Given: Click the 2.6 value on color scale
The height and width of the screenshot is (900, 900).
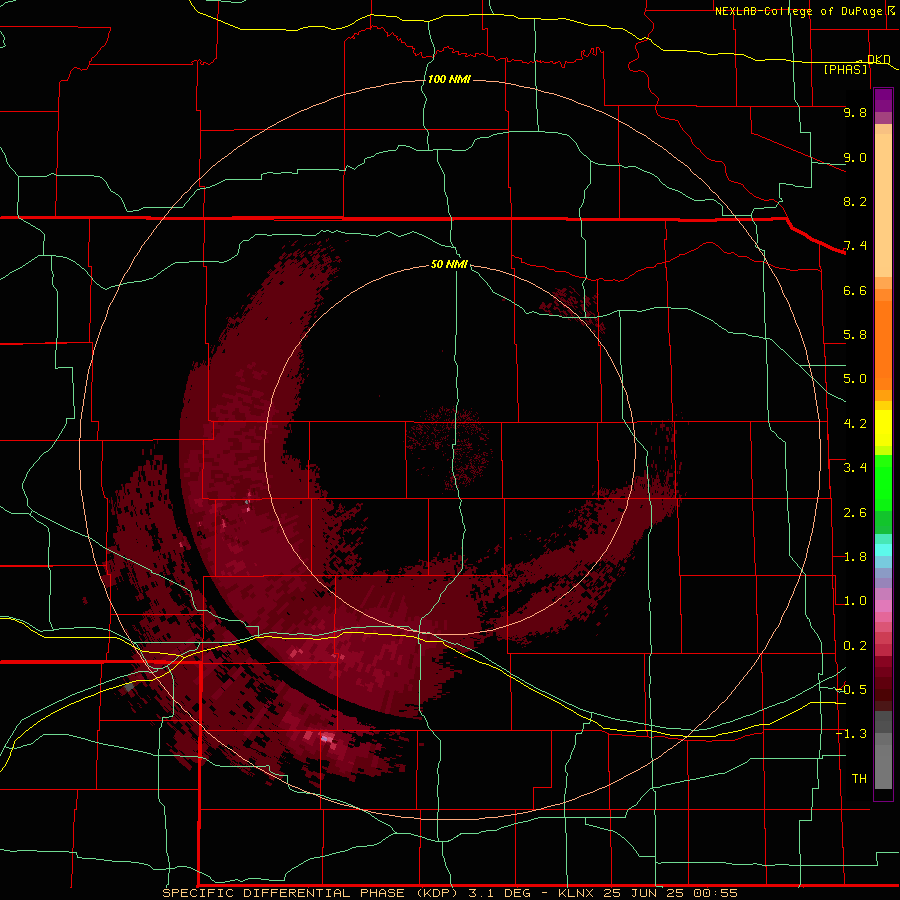Looking at the screenshot, I should click(855, 513).
